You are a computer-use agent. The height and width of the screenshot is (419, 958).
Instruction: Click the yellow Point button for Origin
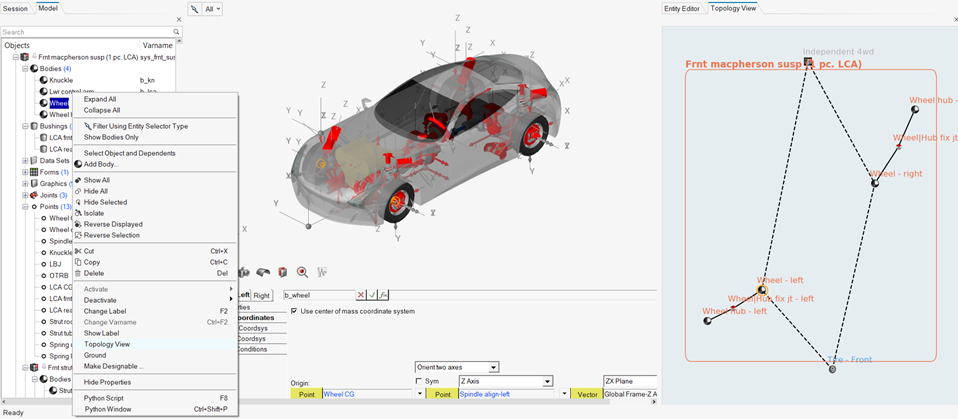pos(305,395)
